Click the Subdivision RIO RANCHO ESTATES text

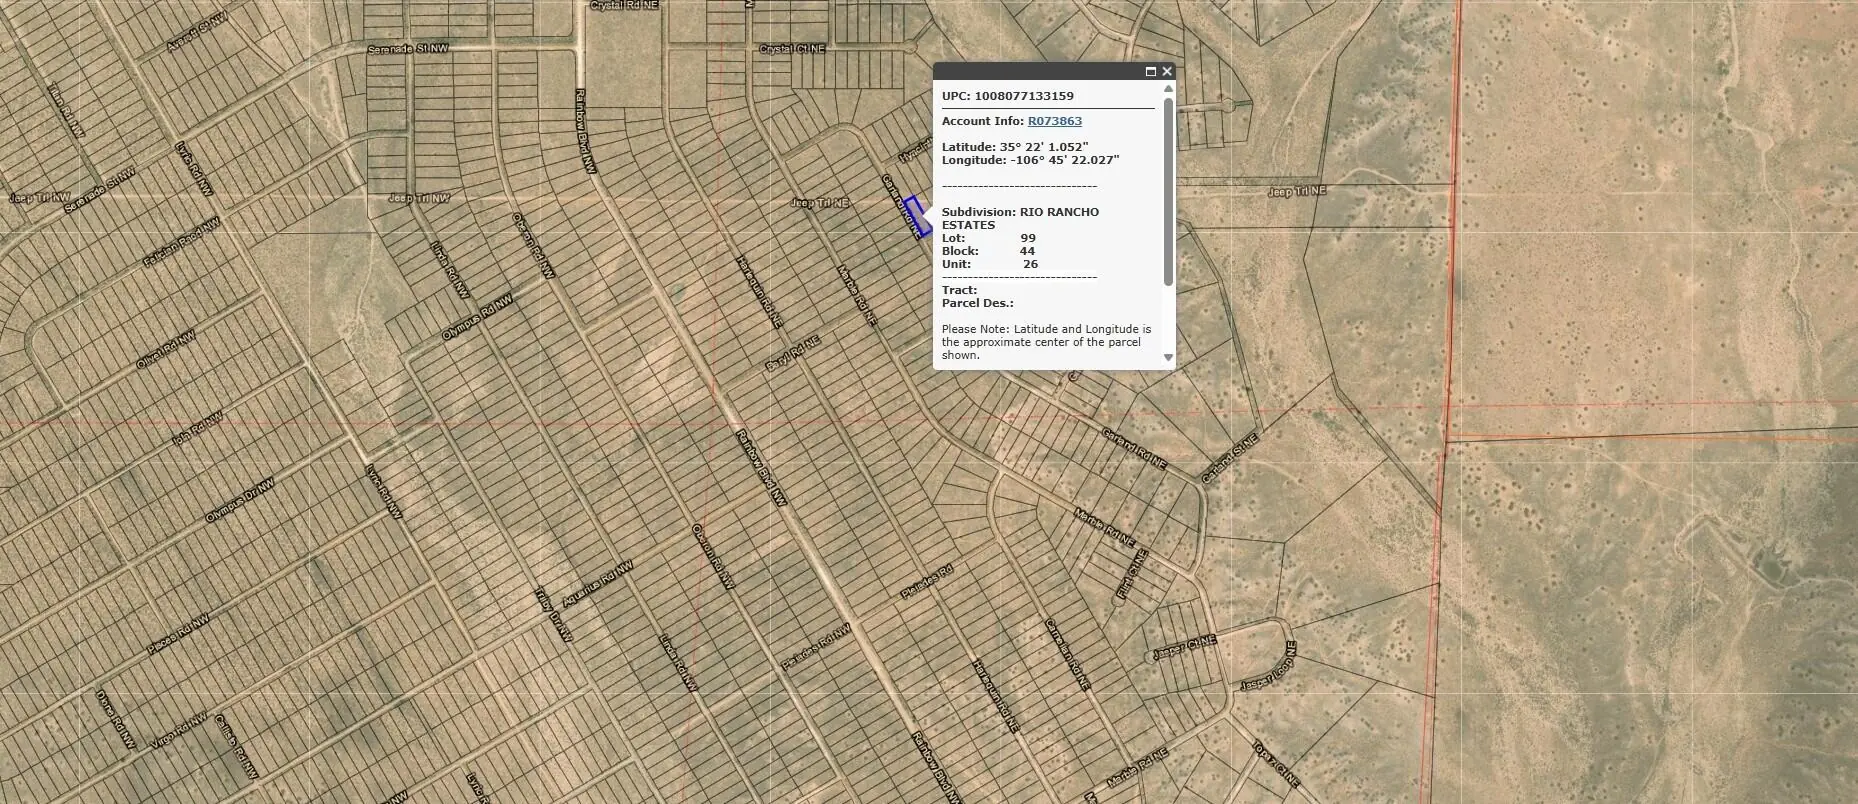click(1019, 218)
